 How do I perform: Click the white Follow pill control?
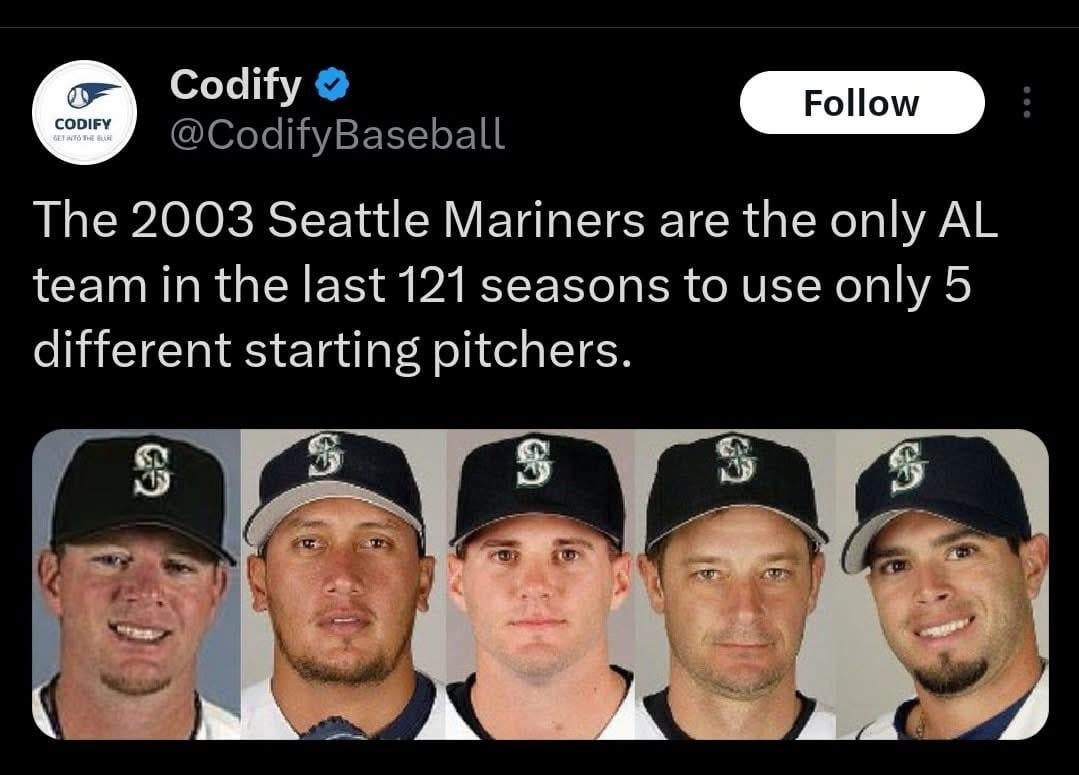tap(862, 101)
